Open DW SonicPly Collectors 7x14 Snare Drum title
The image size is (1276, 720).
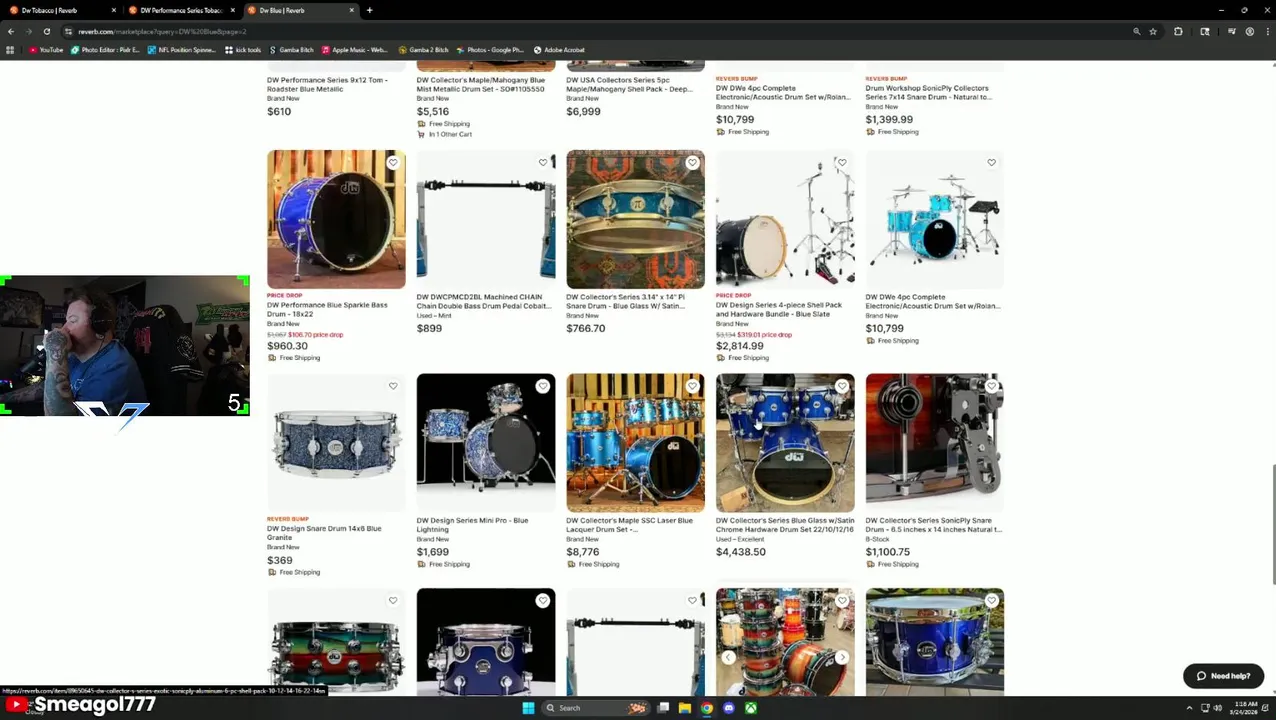(928, 92)
